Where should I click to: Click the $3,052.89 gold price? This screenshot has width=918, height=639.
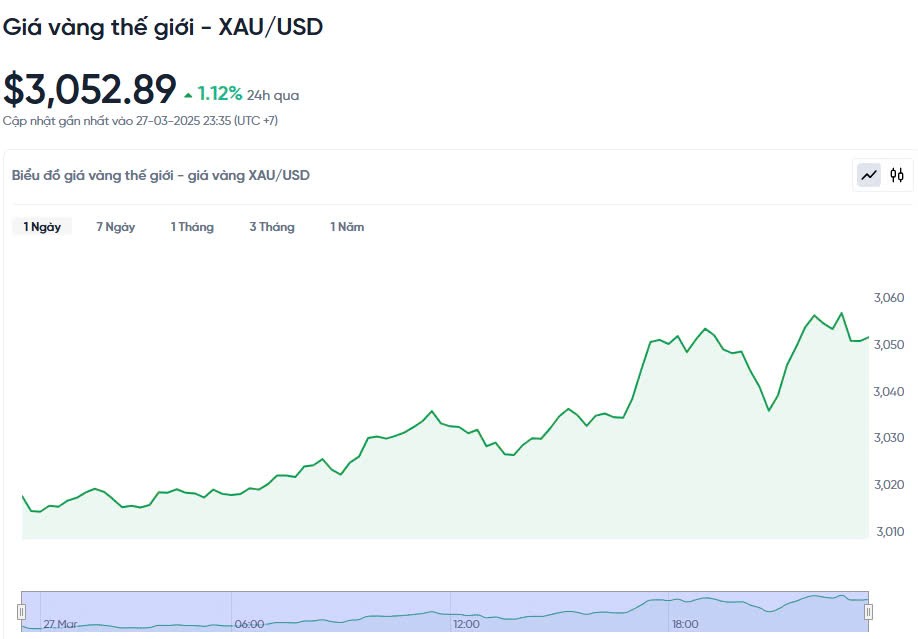[90, 90]
